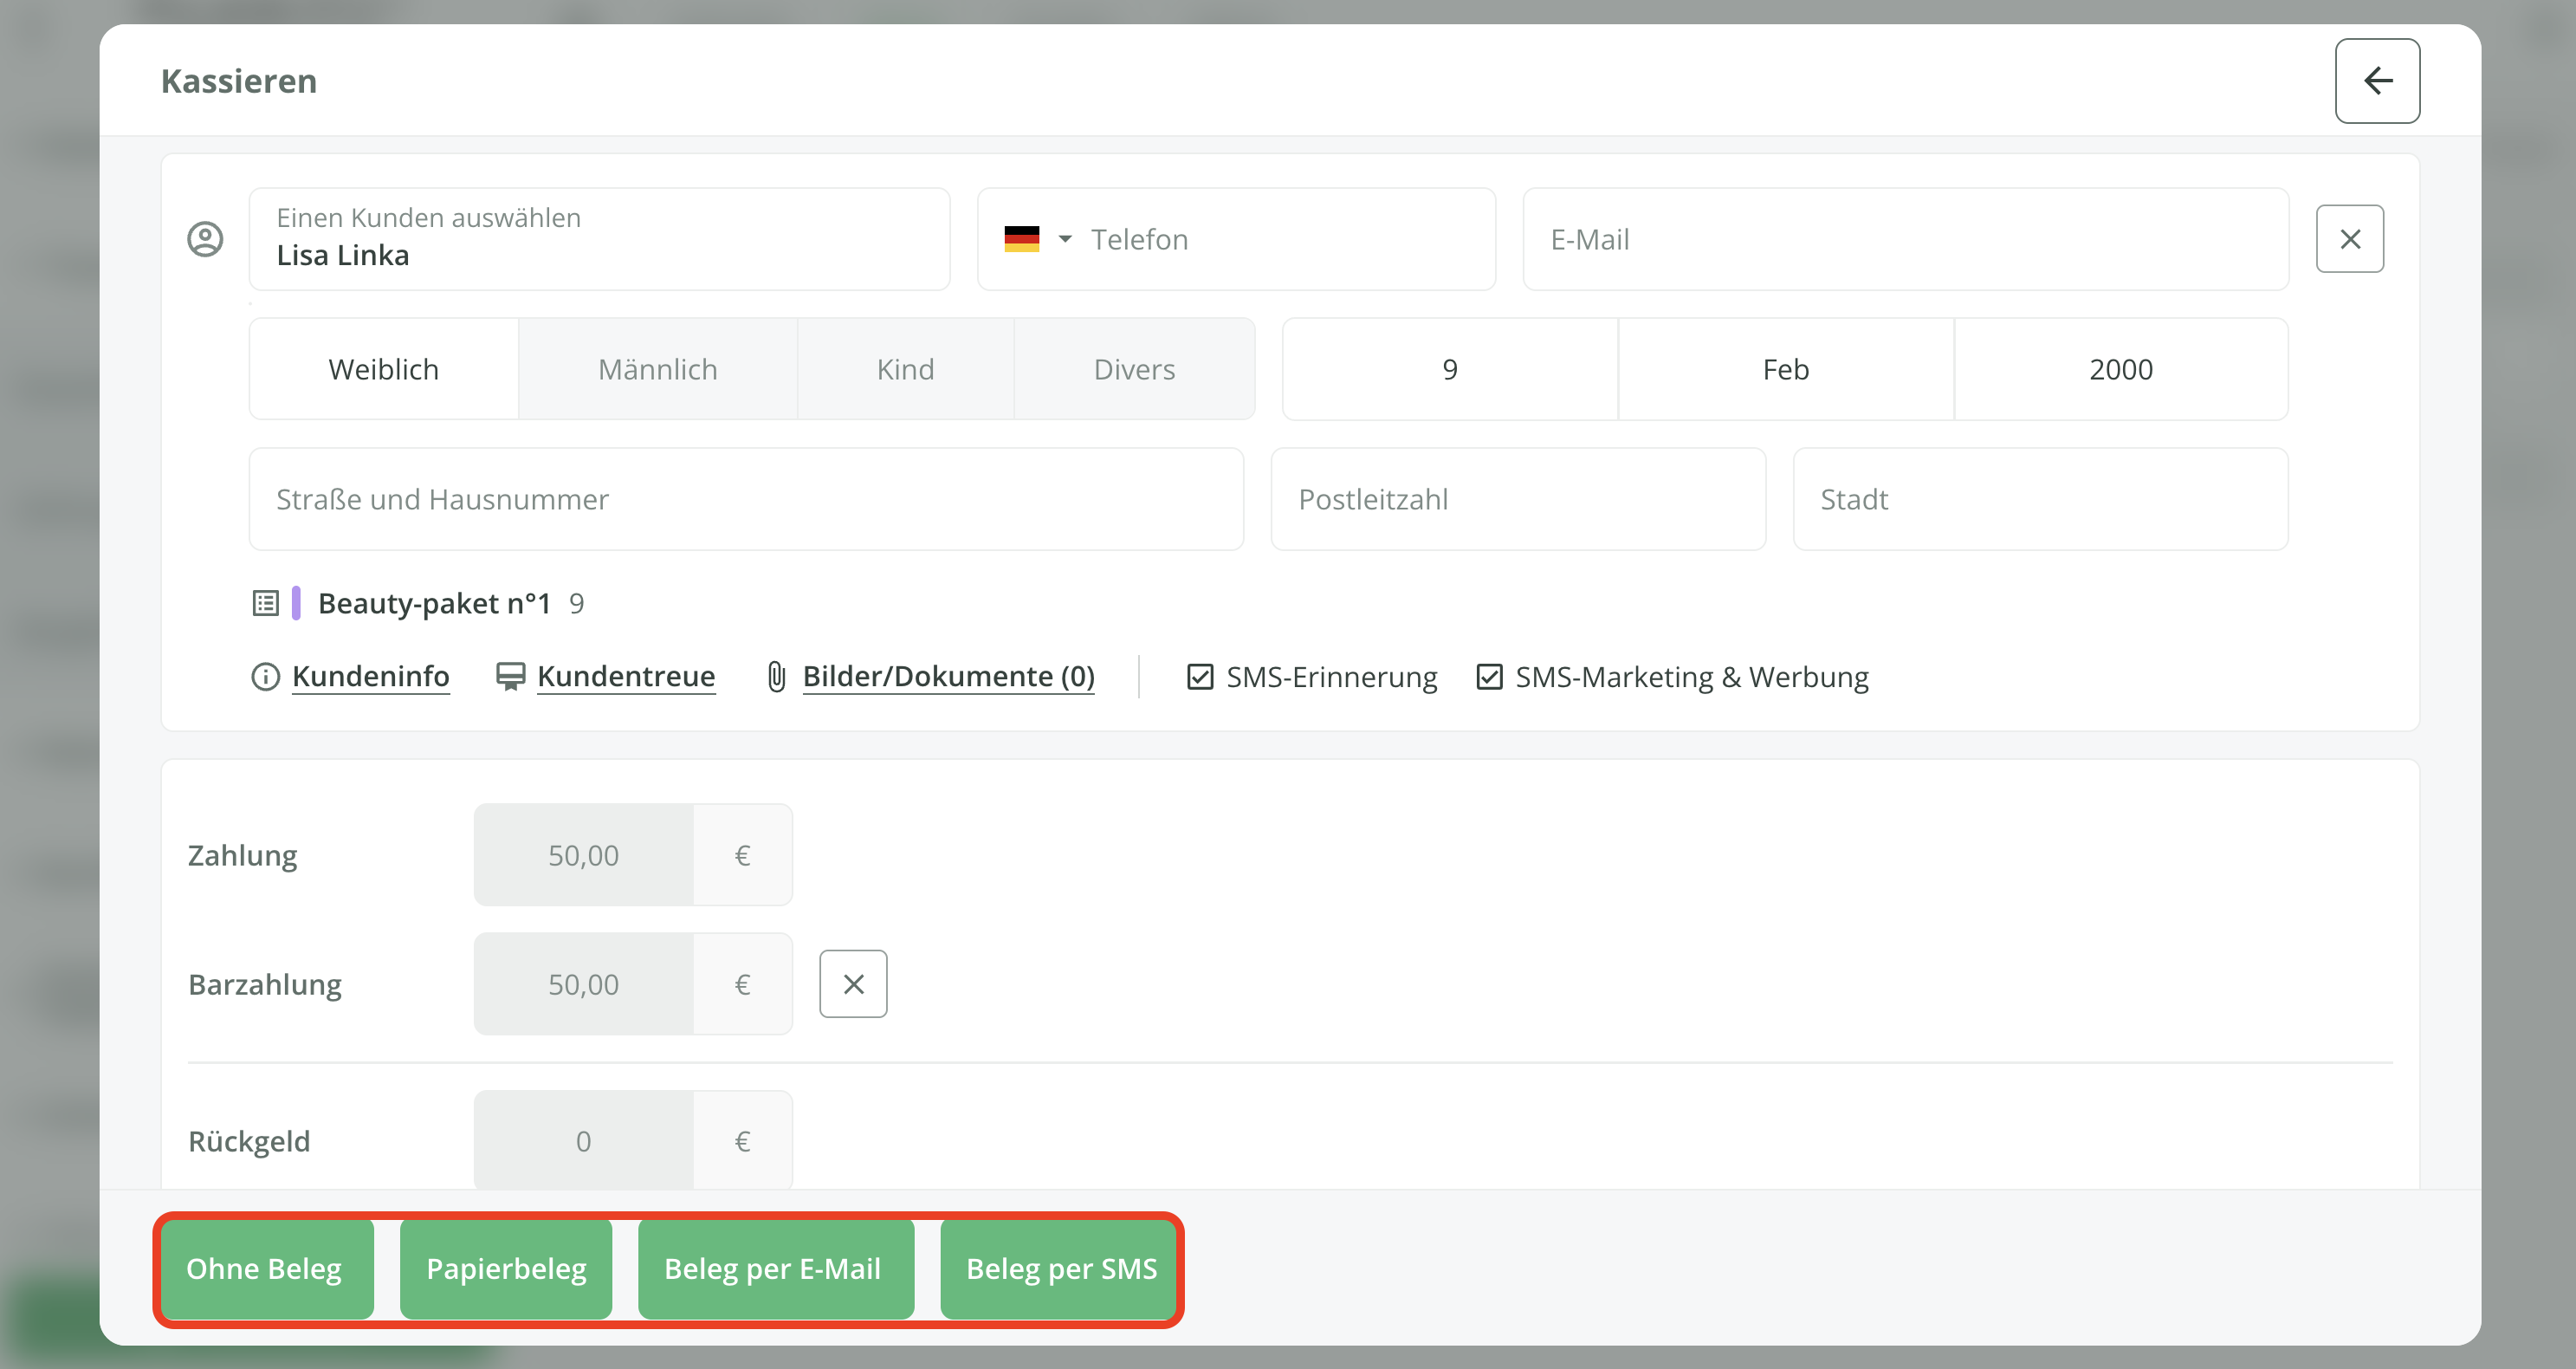
Task: Choose the Kind gender tab
Action: coord(905,369)
